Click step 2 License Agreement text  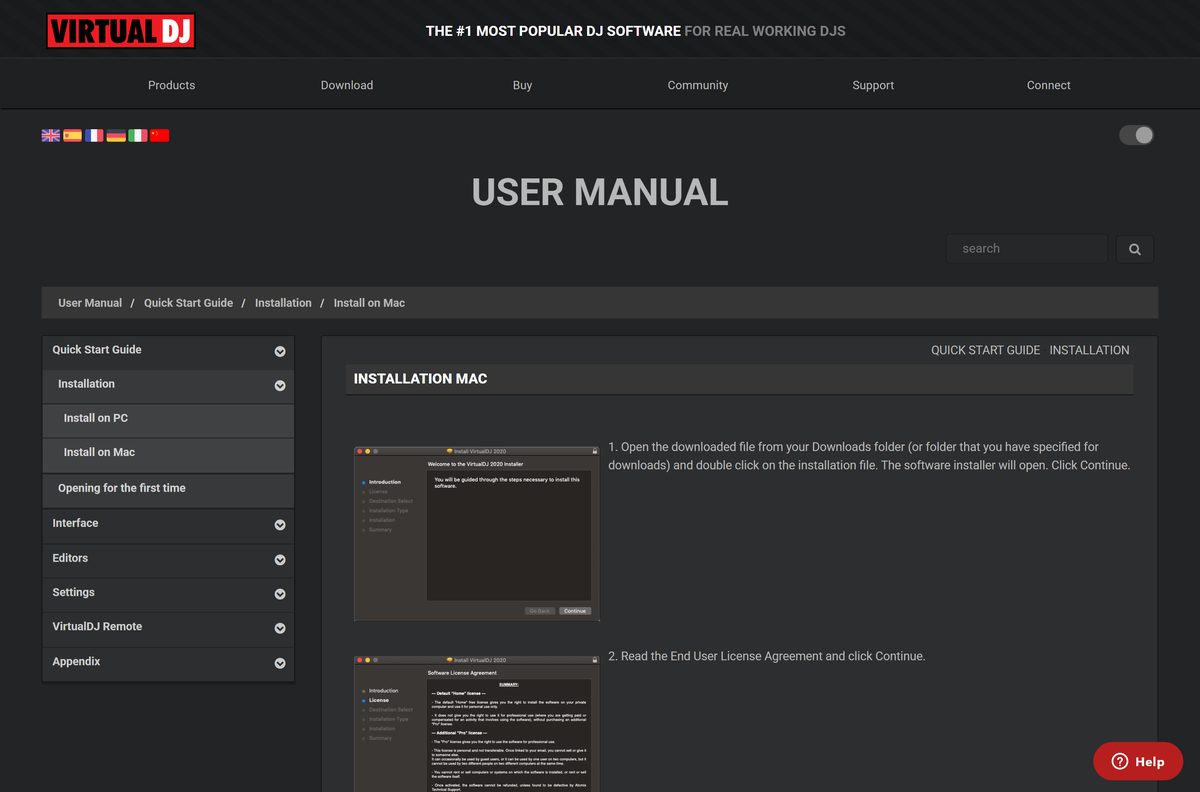click(x=767, y=656)
